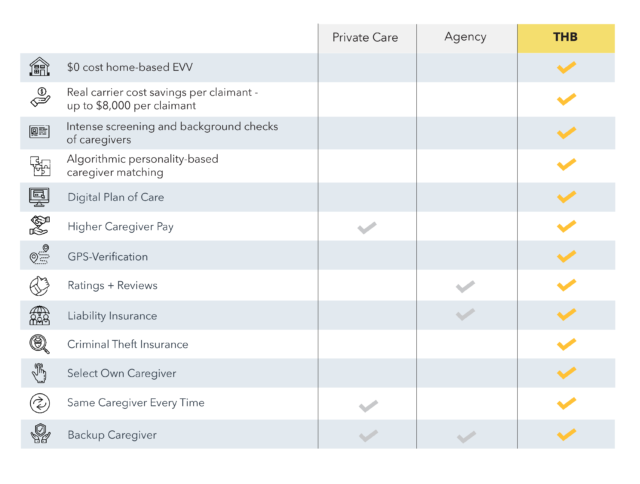Click the handshake icon for Higher Caregiver Pay
The width and height of the screenshot is (640, 484).
[39, 226]
